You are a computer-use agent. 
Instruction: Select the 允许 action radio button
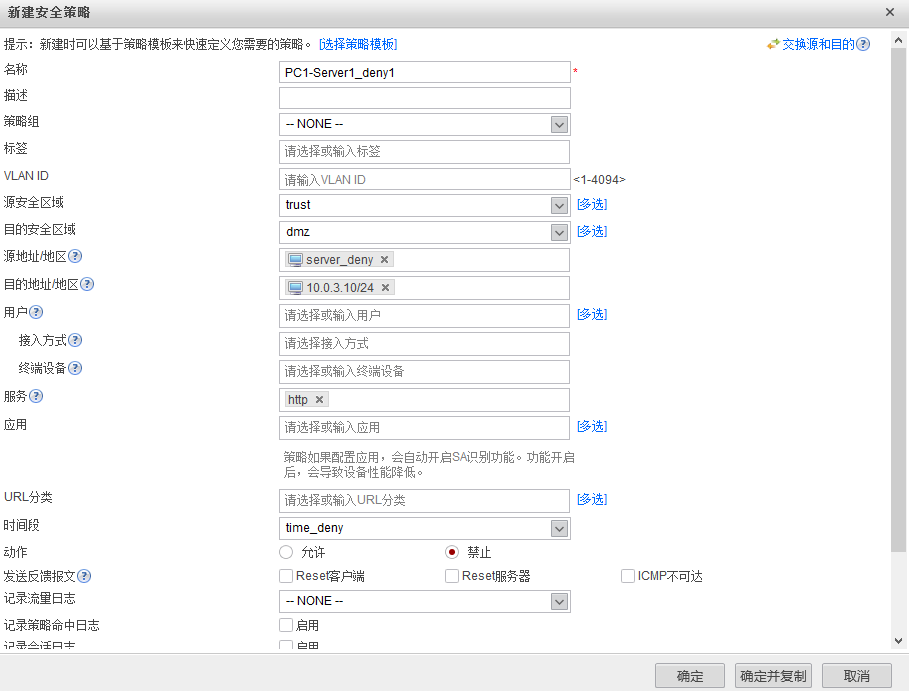pyautogui.click(x=286, y=552)
